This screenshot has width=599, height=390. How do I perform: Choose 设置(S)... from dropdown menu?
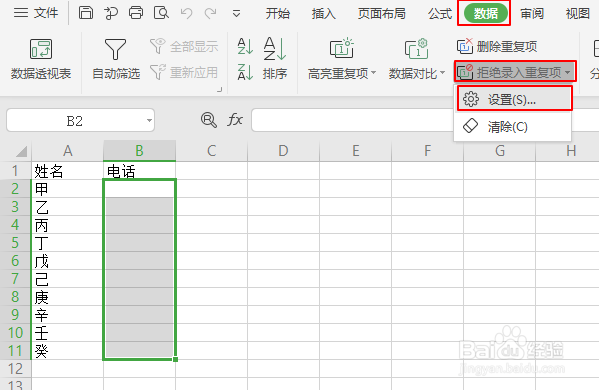(x=514, y=99)
